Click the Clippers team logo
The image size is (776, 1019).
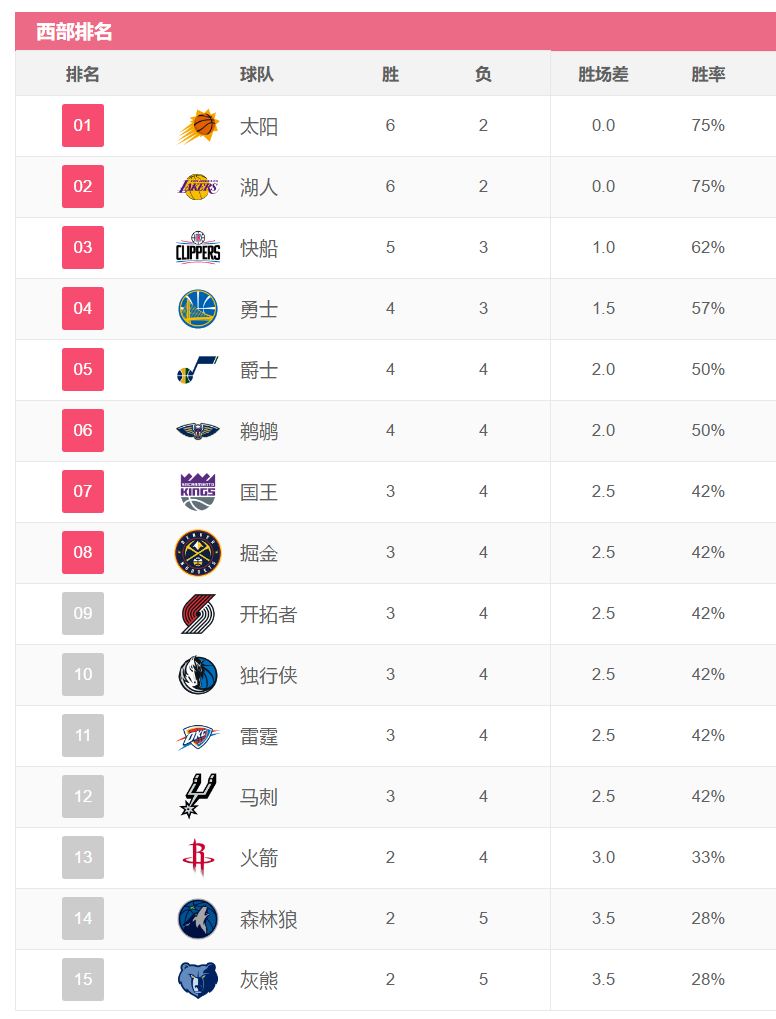click(x=198, y=248)
